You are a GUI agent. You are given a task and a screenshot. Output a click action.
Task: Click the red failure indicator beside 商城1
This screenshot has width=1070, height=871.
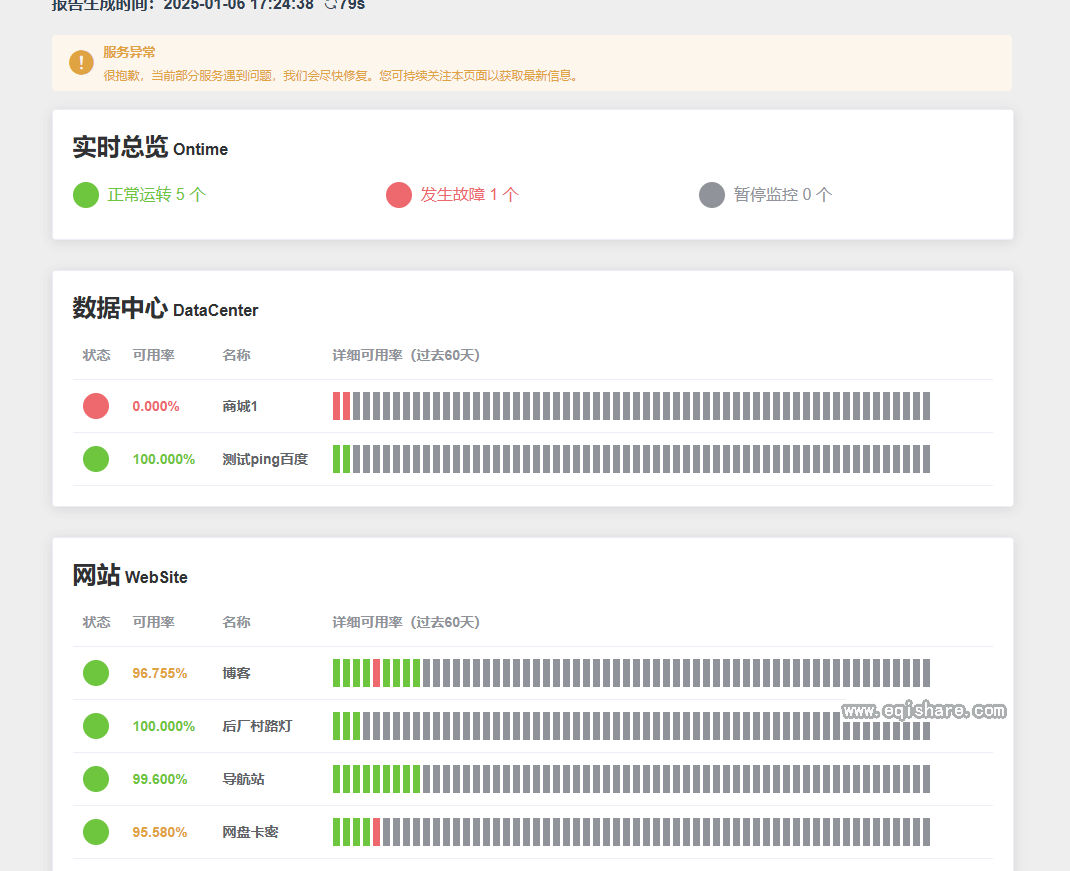coord(95,406)
